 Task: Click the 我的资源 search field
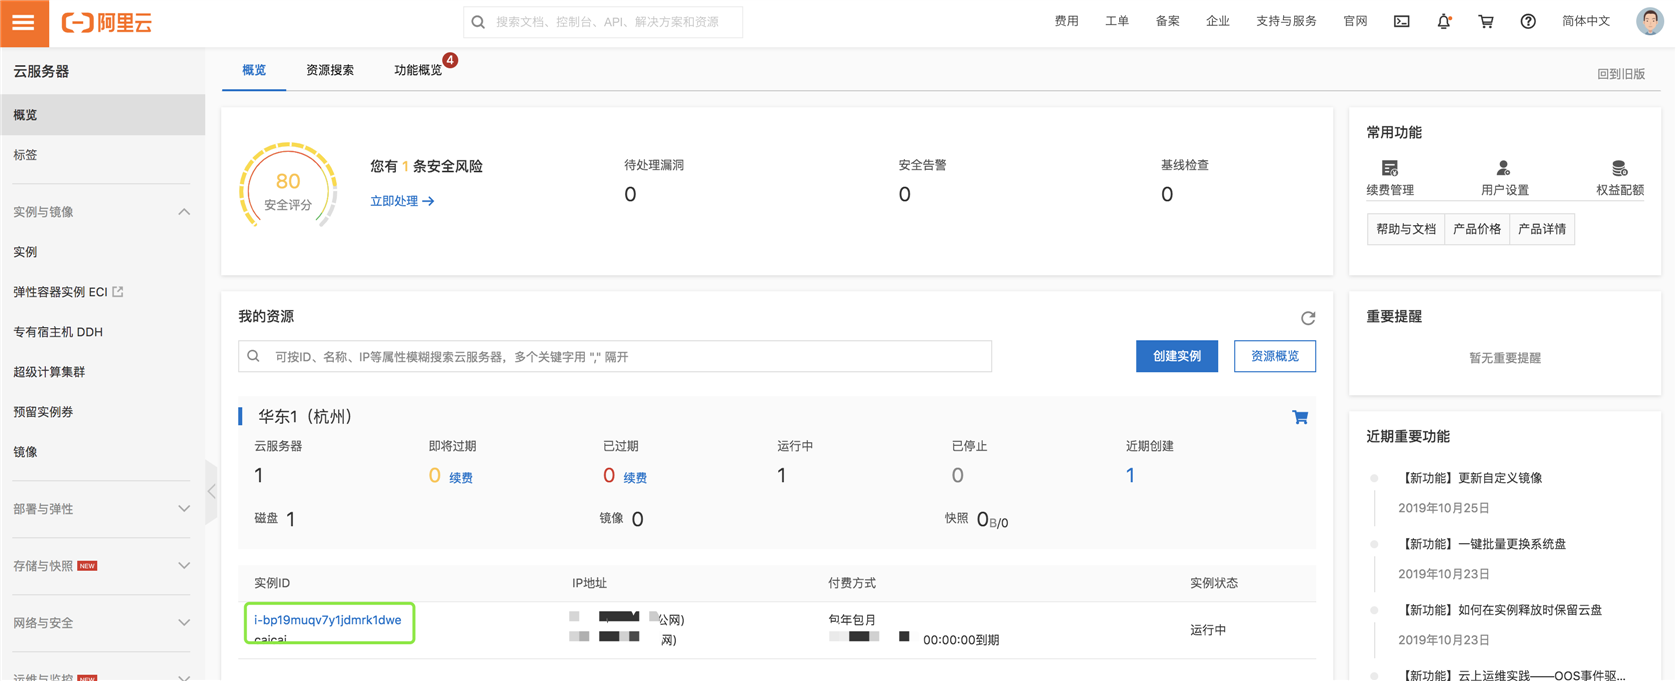coord(615,356)
